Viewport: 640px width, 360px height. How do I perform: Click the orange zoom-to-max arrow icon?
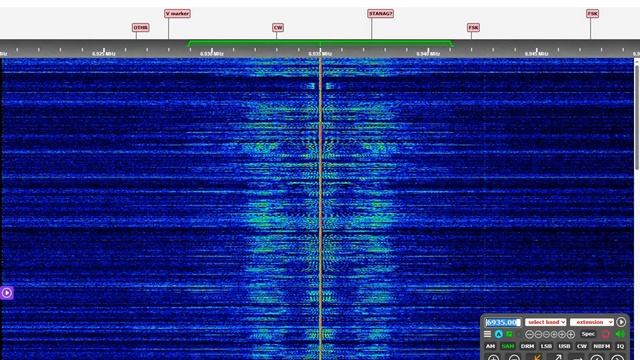tap(538, 358)
